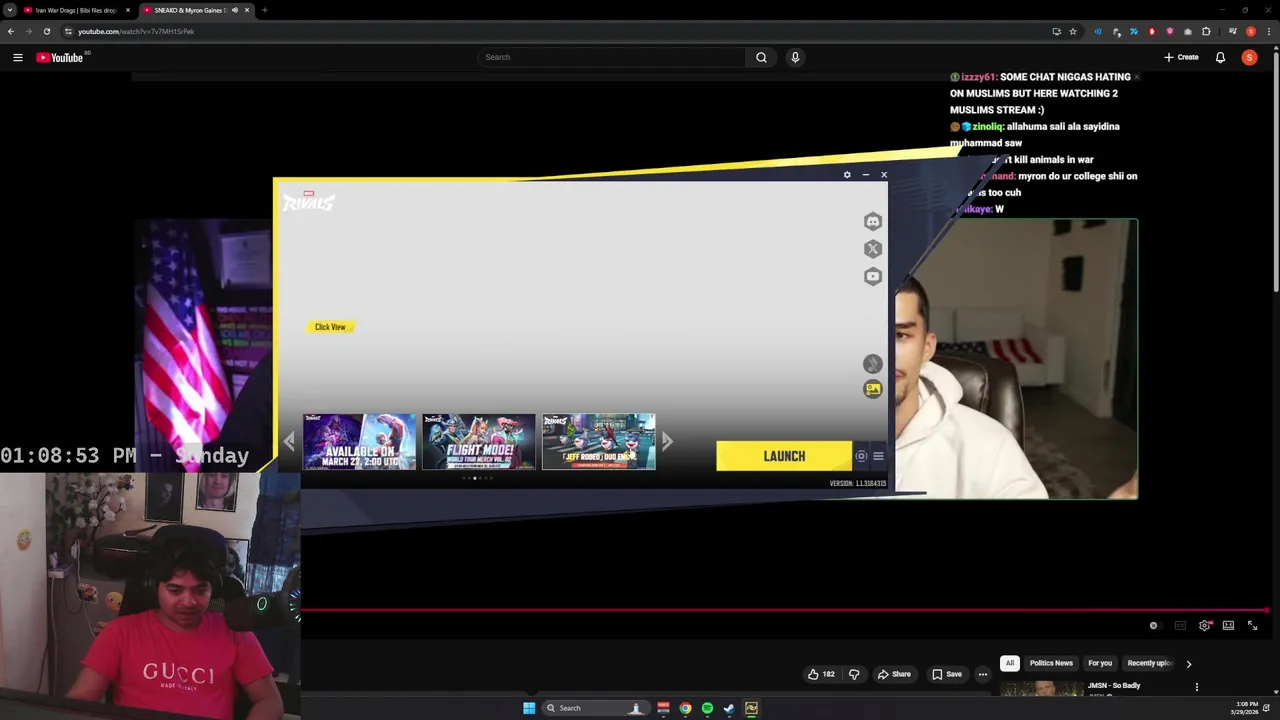Toggle theater mode in the player
Image resolution: width=1280 pixels, height=720 pixels.
(1228, 626)
